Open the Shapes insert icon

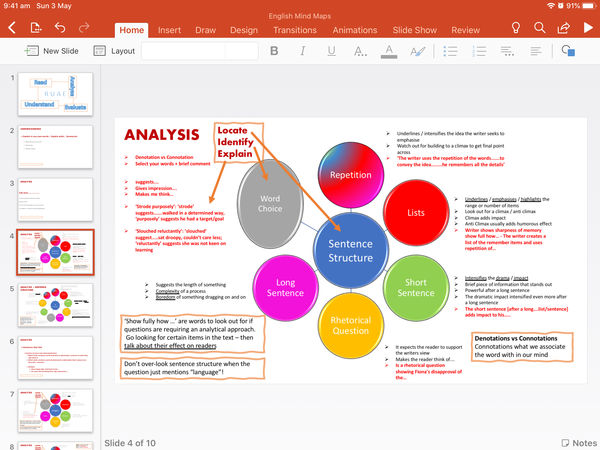coord(568,51)
